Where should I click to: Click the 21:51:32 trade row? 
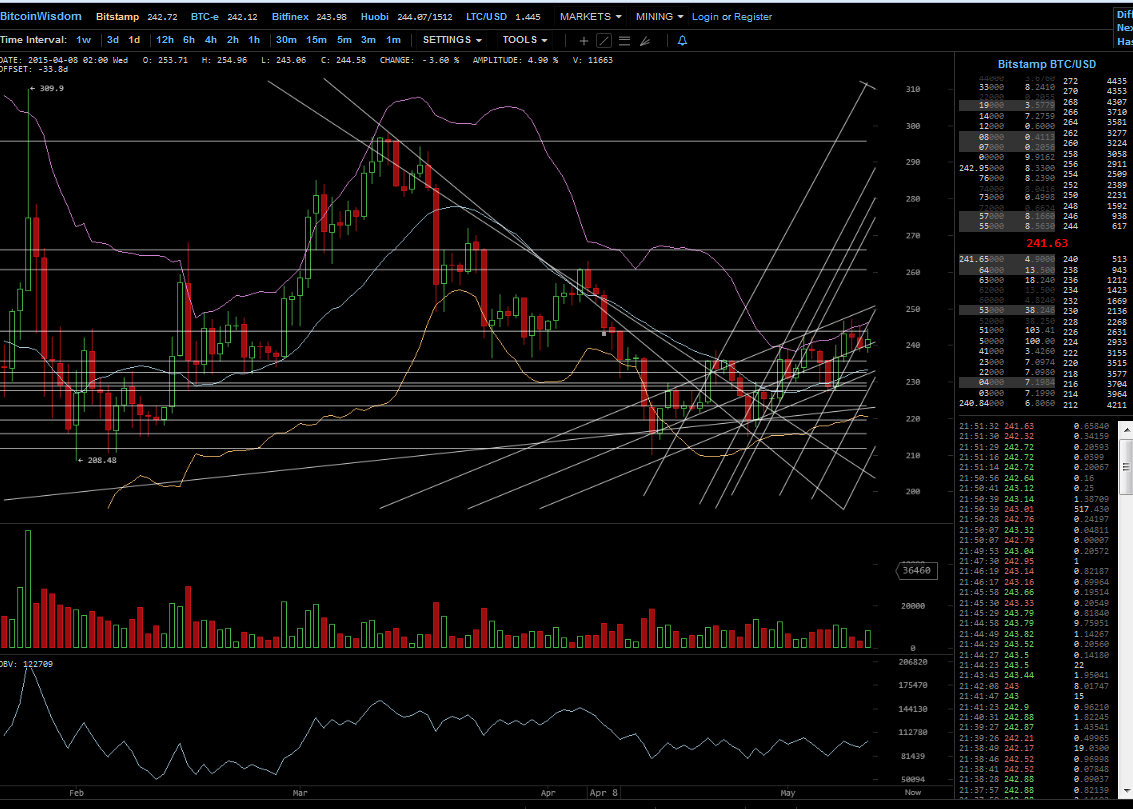tap(1035, 426)
